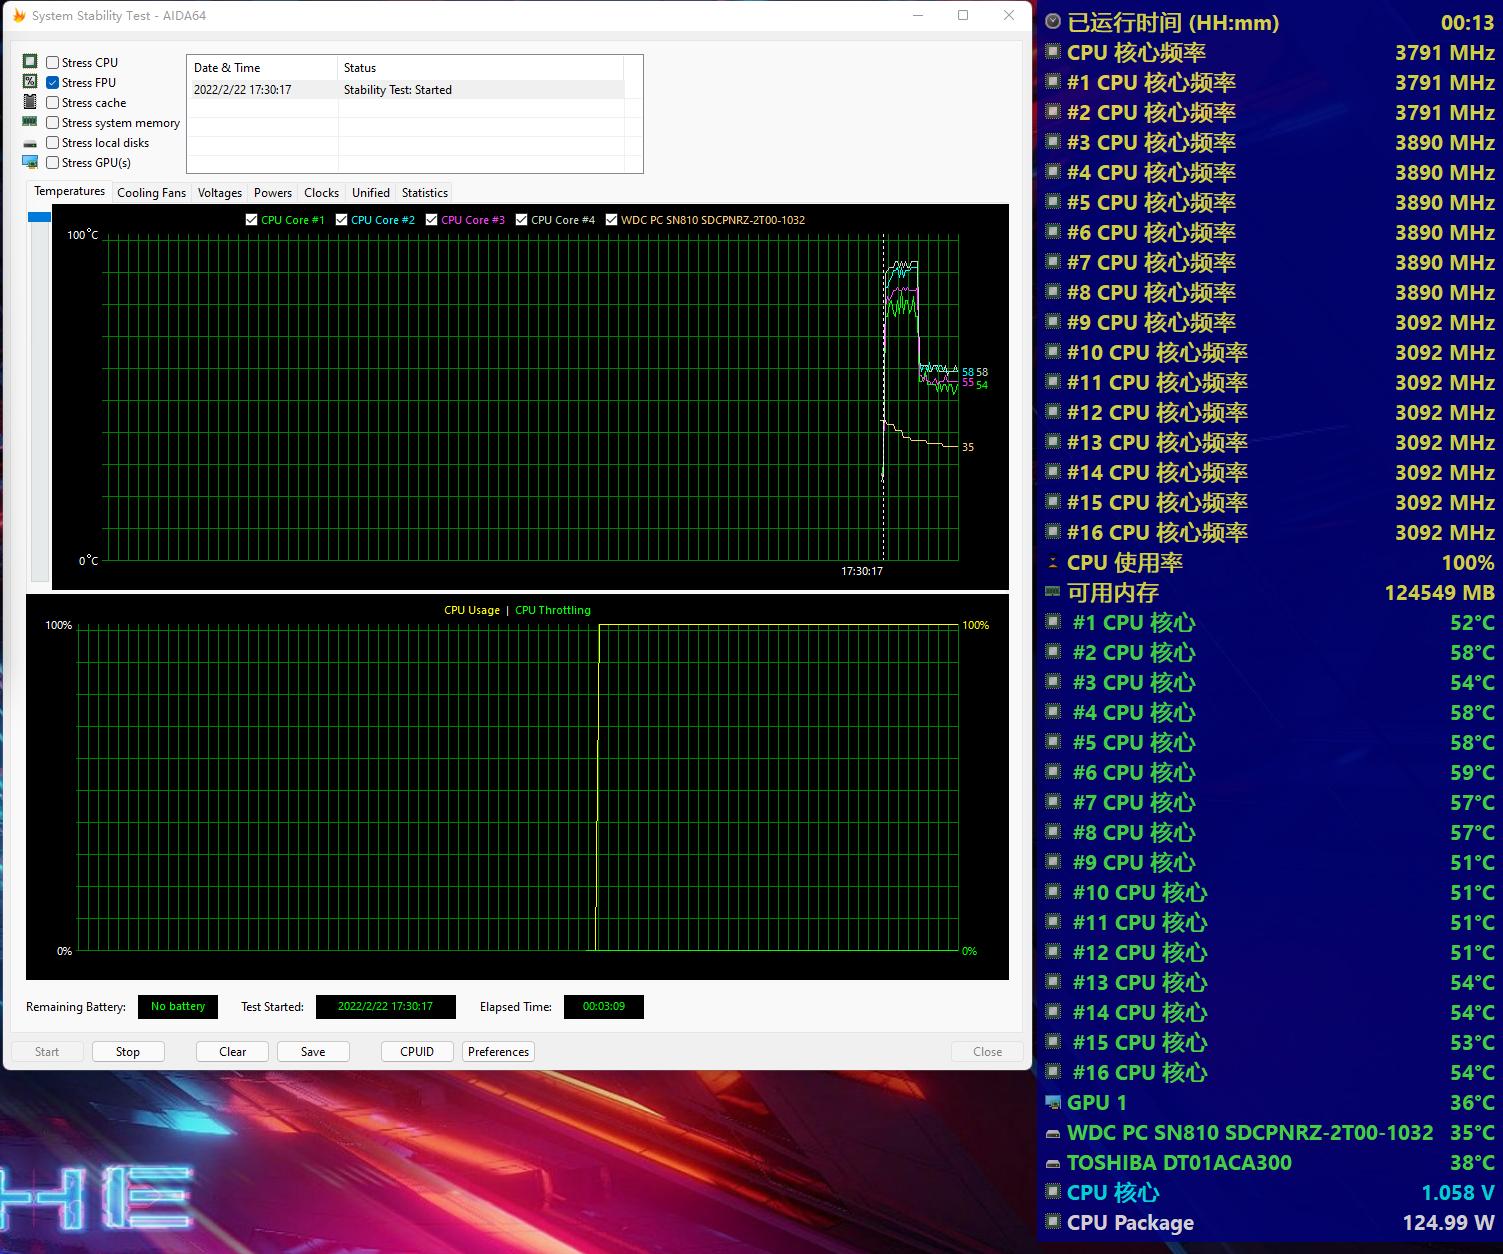Open the Voltages tab

(219, 193)
